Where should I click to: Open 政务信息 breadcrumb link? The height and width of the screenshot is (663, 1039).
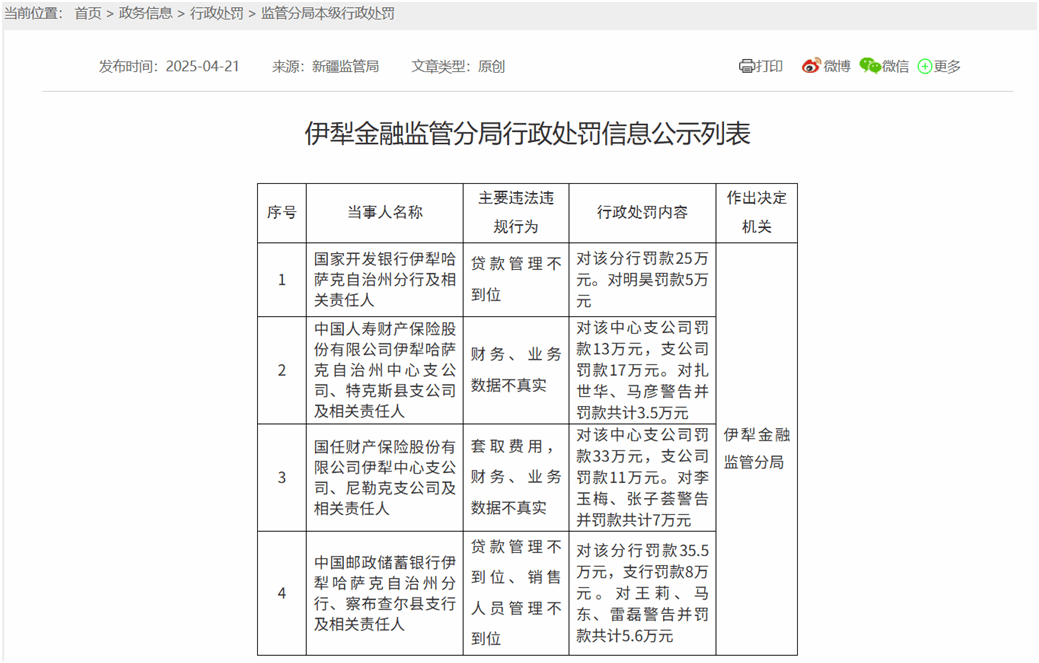(x=146, y=13)
